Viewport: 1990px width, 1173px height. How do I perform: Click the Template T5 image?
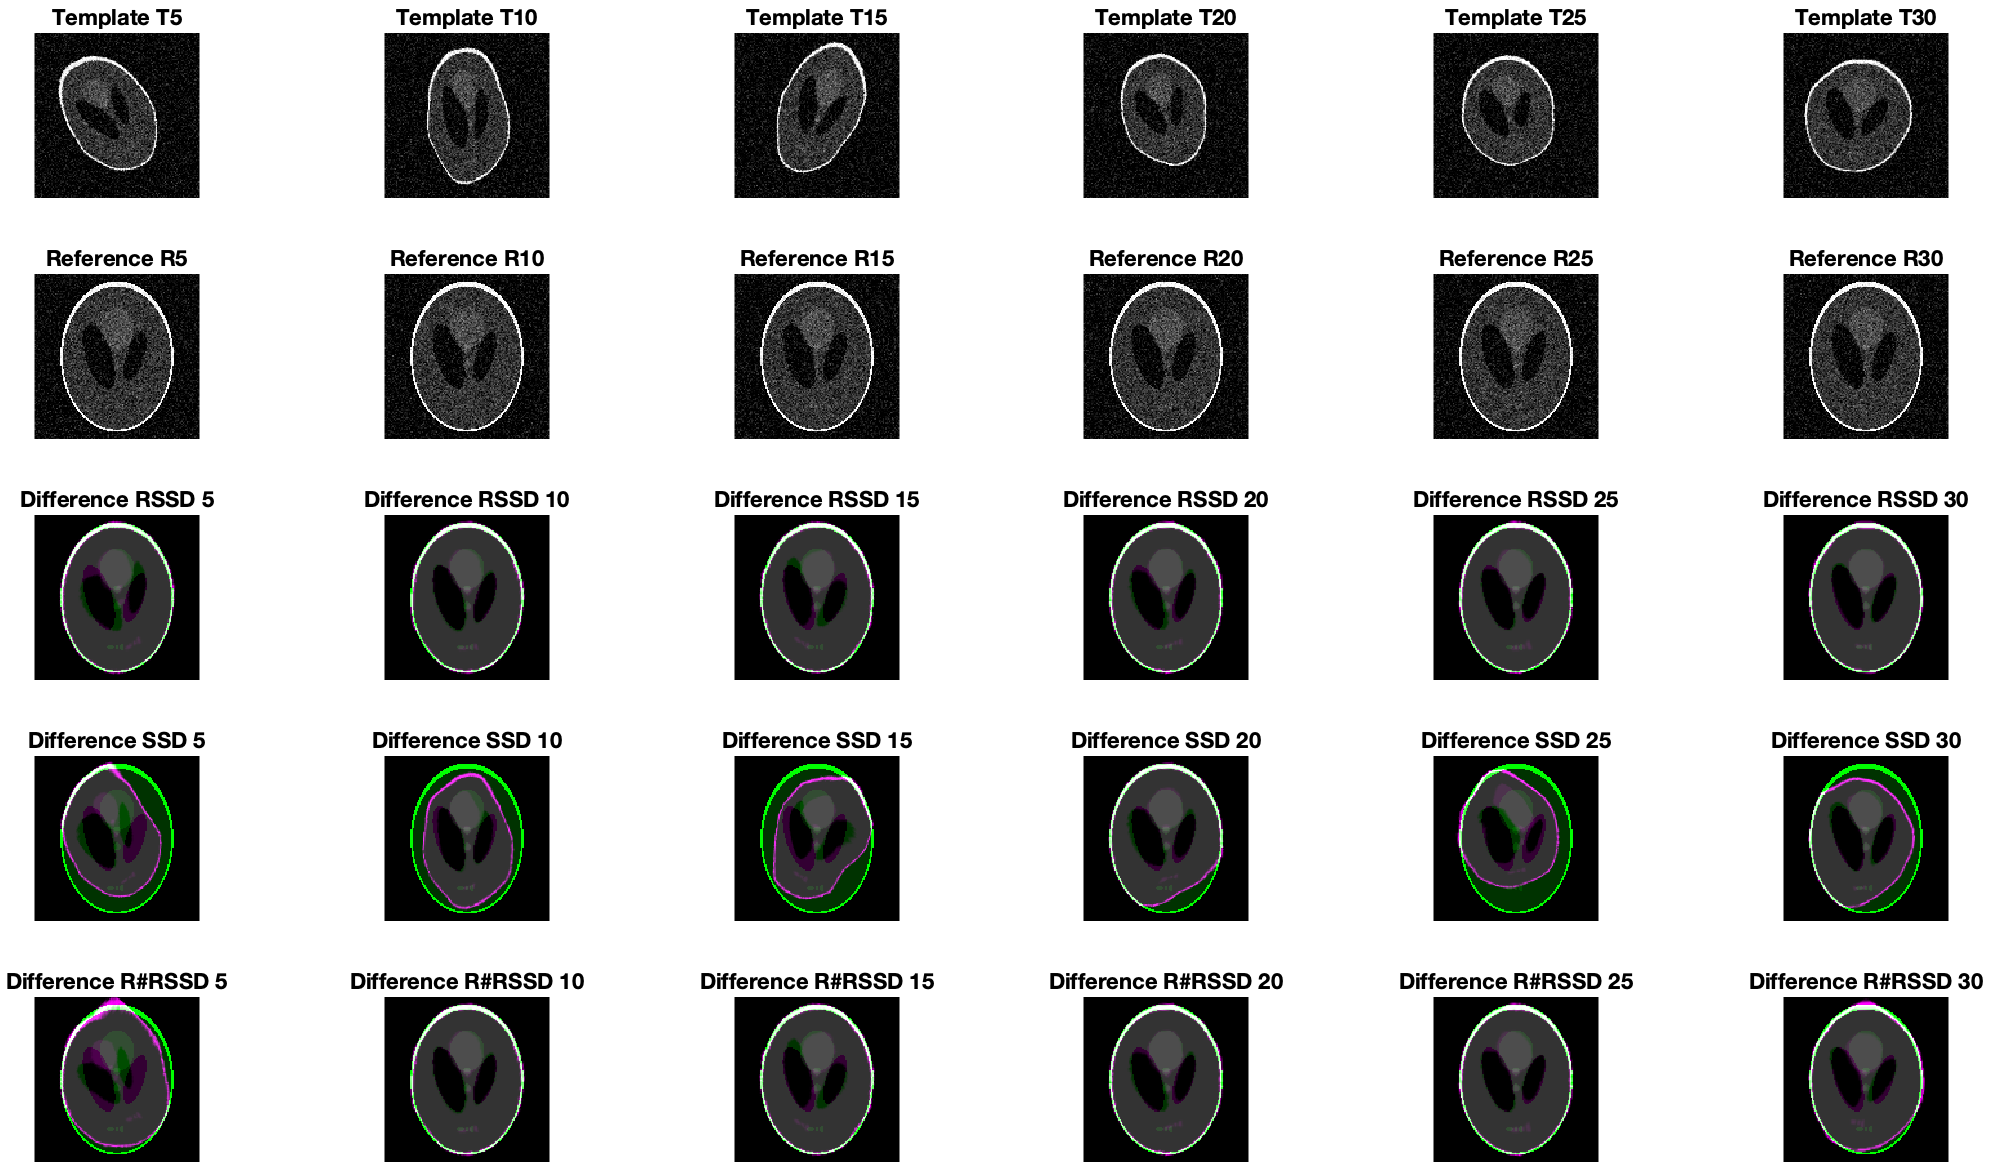[117, 115]
